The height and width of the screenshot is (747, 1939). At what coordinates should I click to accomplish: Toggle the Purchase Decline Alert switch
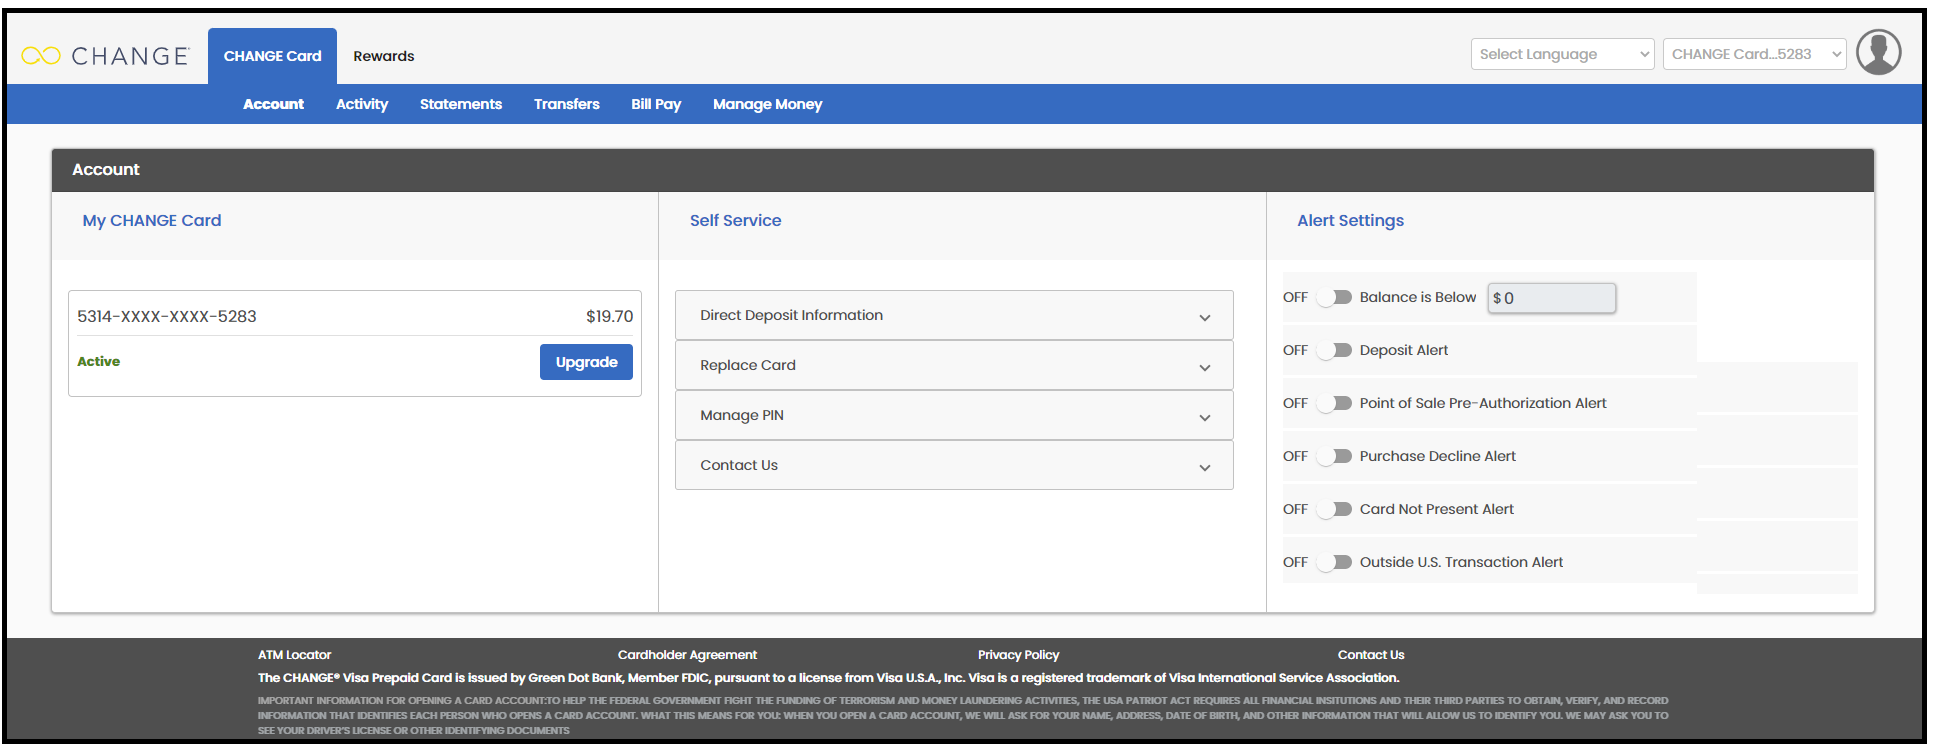pos(1334,456)
